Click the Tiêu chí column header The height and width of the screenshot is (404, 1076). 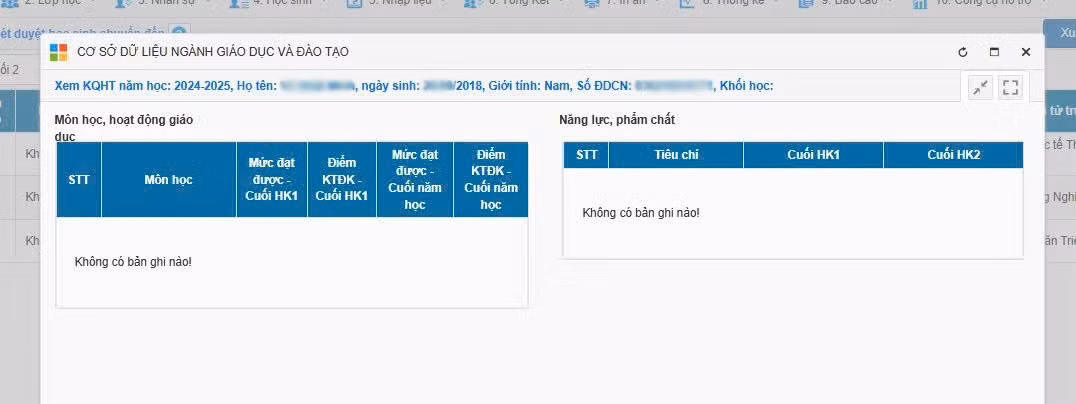coord(676,155)
